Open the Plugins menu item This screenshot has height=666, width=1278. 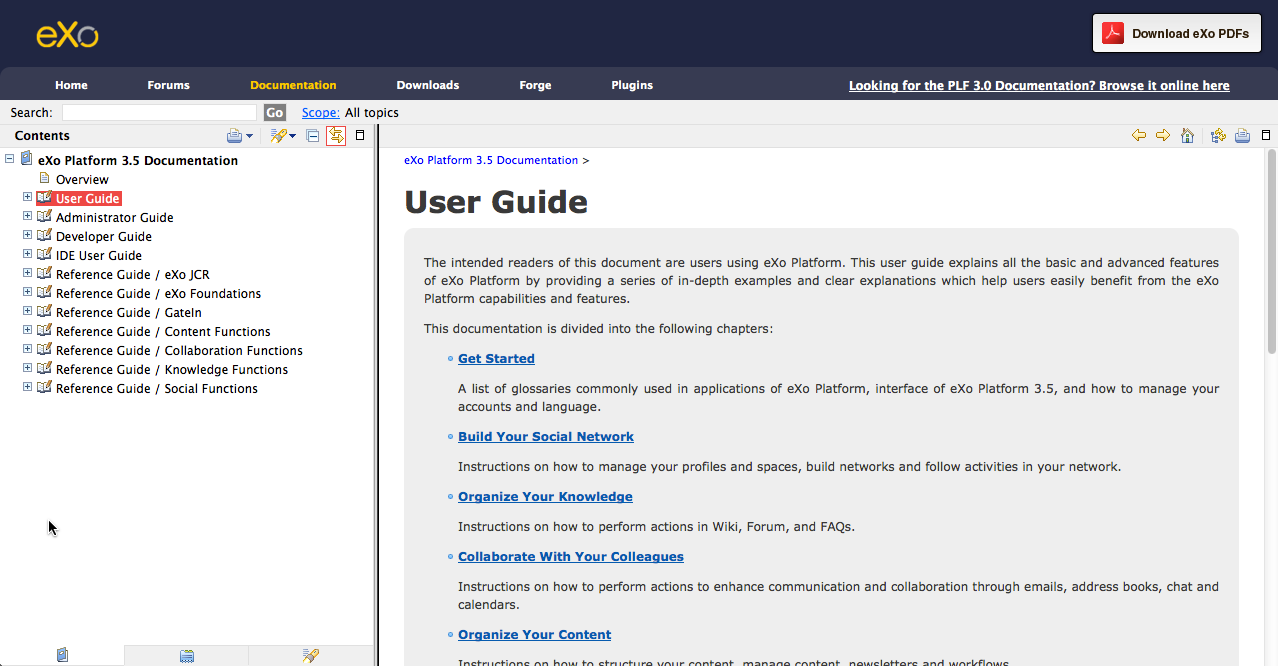tap(632, 85)
